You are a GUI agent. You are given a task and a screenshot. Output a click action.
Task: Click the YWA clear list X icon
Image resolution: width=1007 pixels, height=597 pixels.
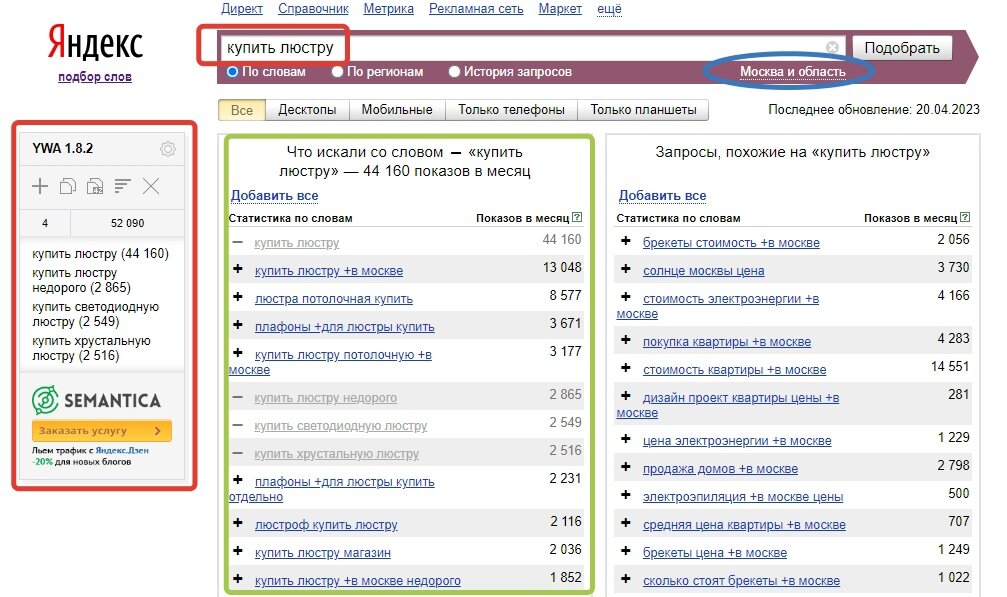(151, 186)
